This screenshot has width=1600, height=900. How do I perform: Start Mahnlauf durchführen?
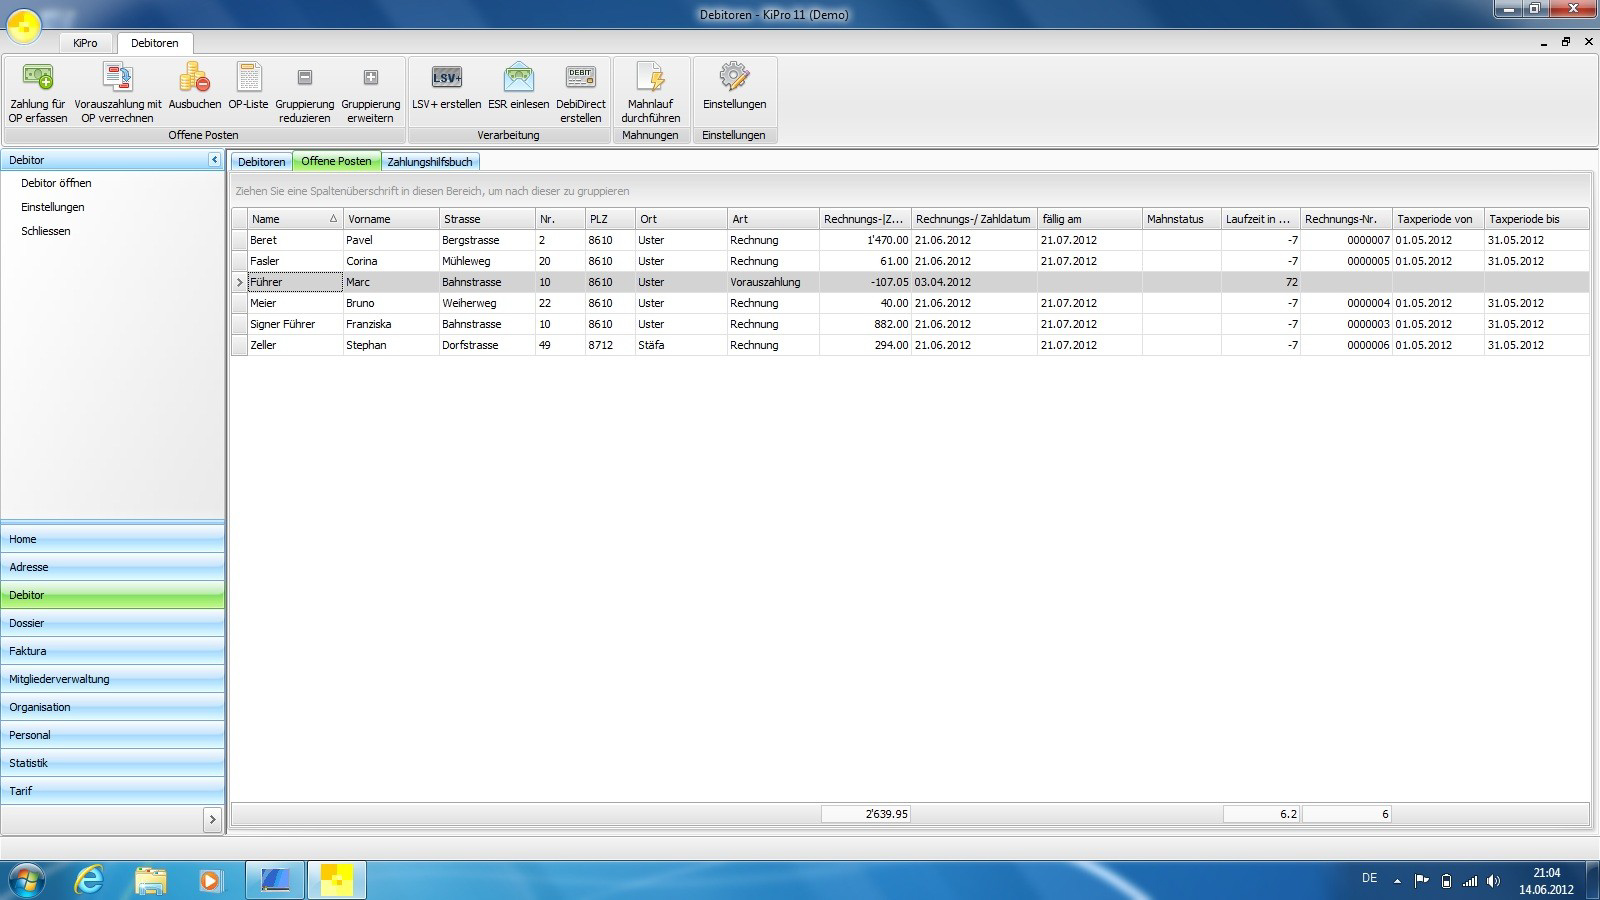pyautogui.click(x=650, y=78)
